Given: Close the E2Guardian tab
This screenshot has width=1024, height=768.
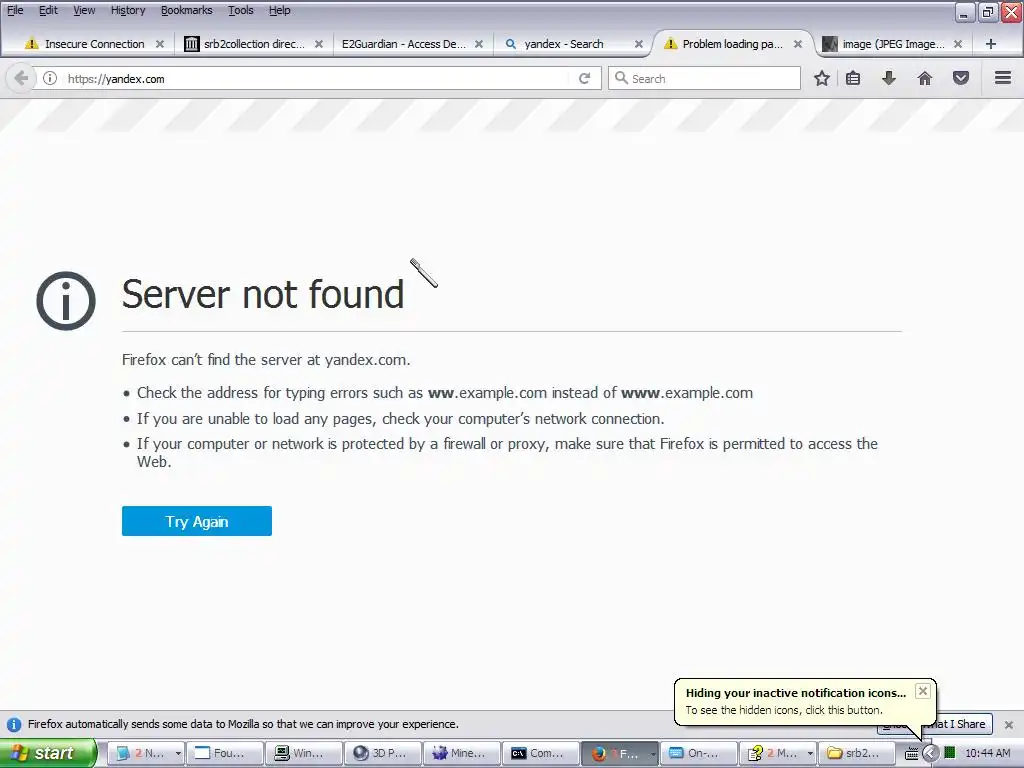Looking at the screenshot, I should [x=479, y=44].
